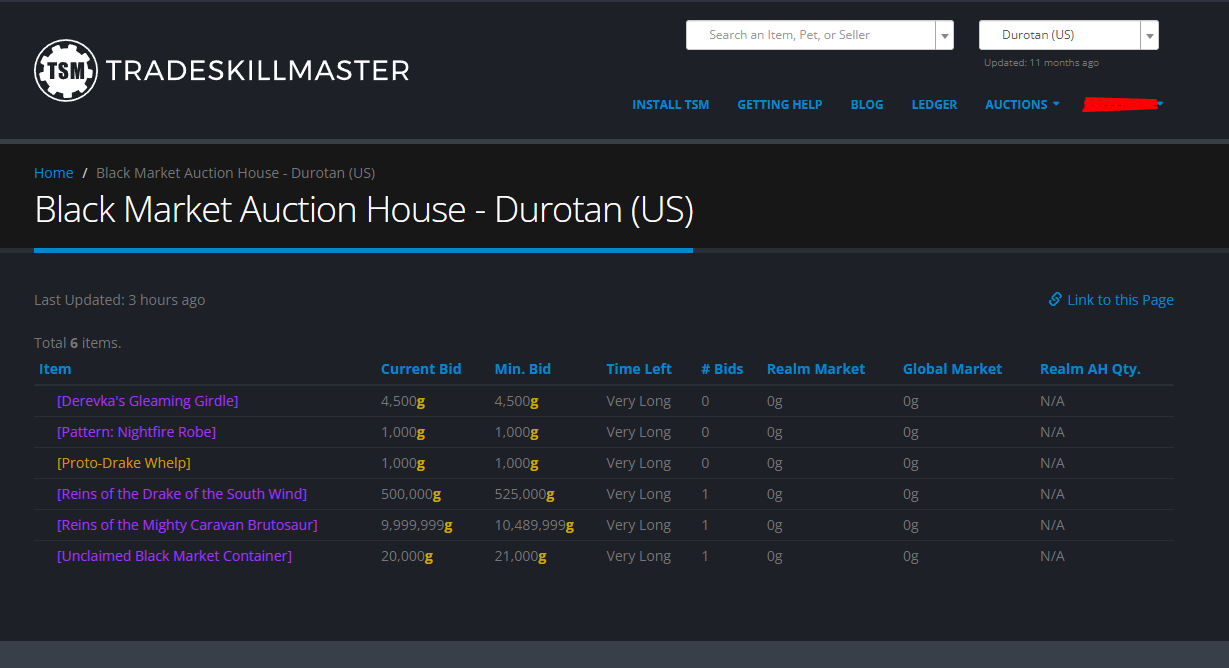Click the Black Market Auction House breadcrumb text

tap(236, 173)
